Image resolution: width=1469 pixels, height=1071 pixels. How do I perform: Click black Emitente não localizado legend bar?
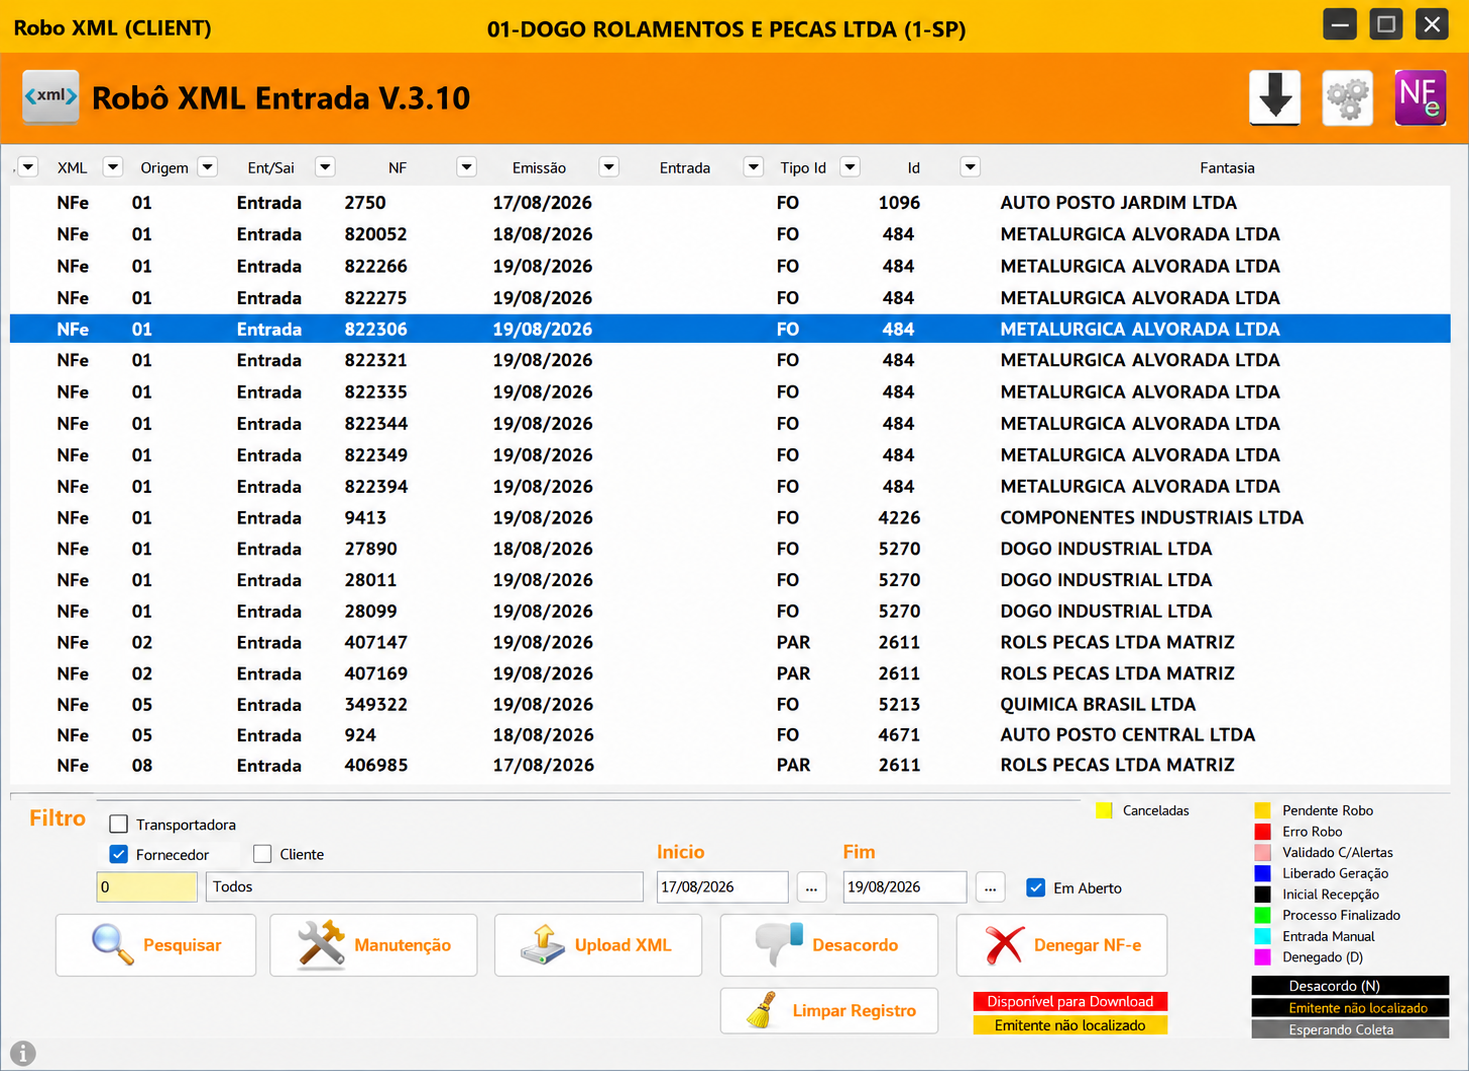[x=1350, y=1008]
